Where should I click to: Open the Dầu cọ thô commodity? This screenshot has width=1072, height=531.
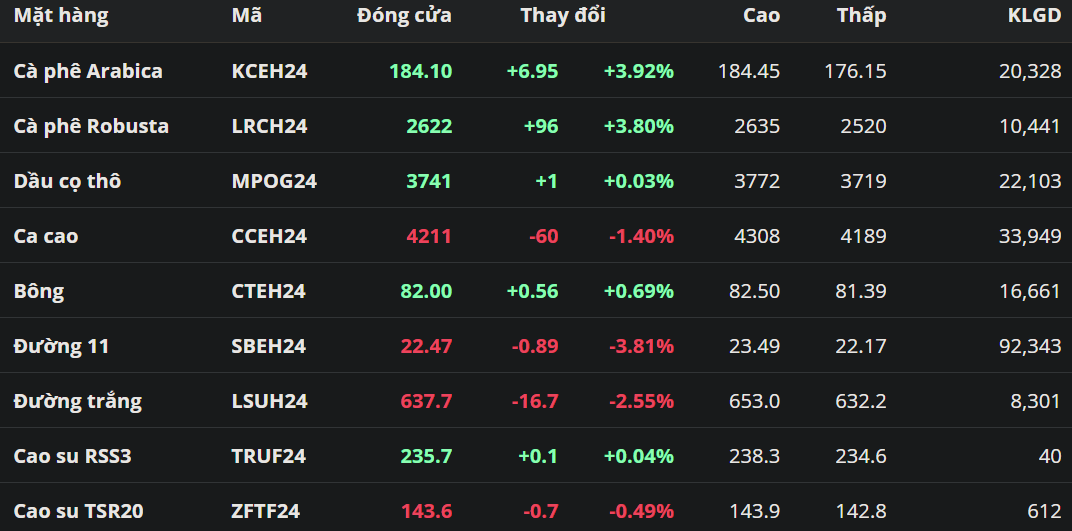click(67, 181)
